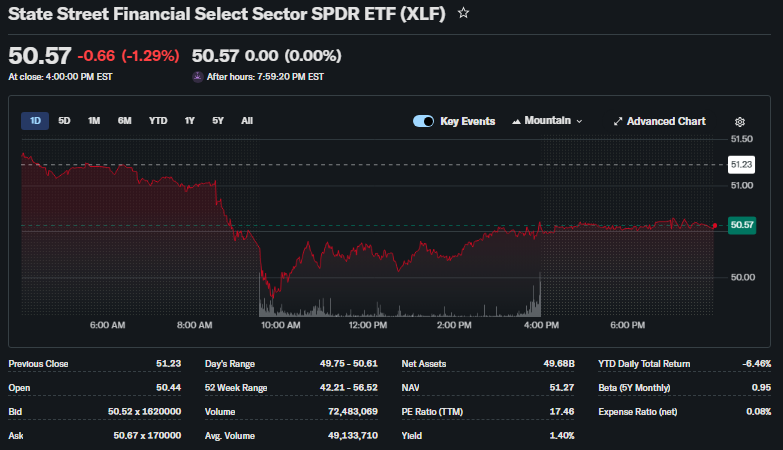783x450 pixels.
Task: Expand the Mountain chart type dropdown
Action: point(547,121)
